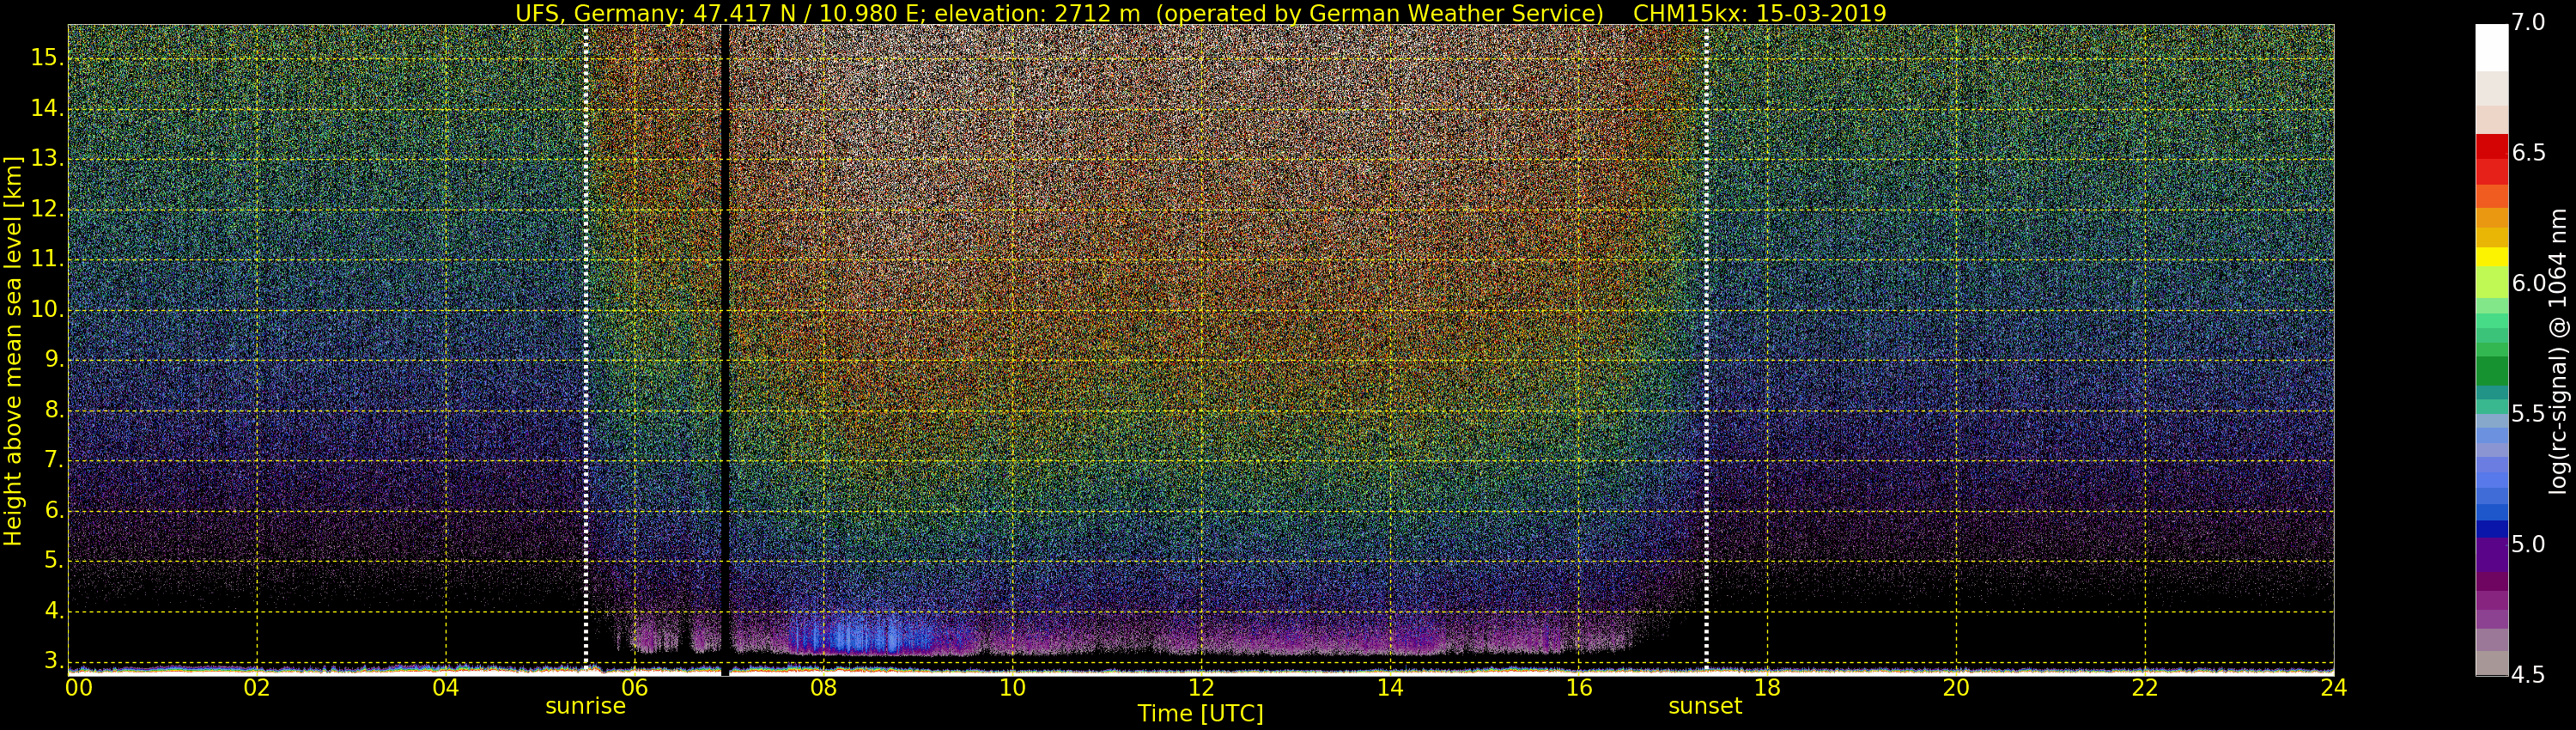The height and width of the screenshot is (730, 2576).
Task: Click the time axis tick '04'
Action: 446,688
